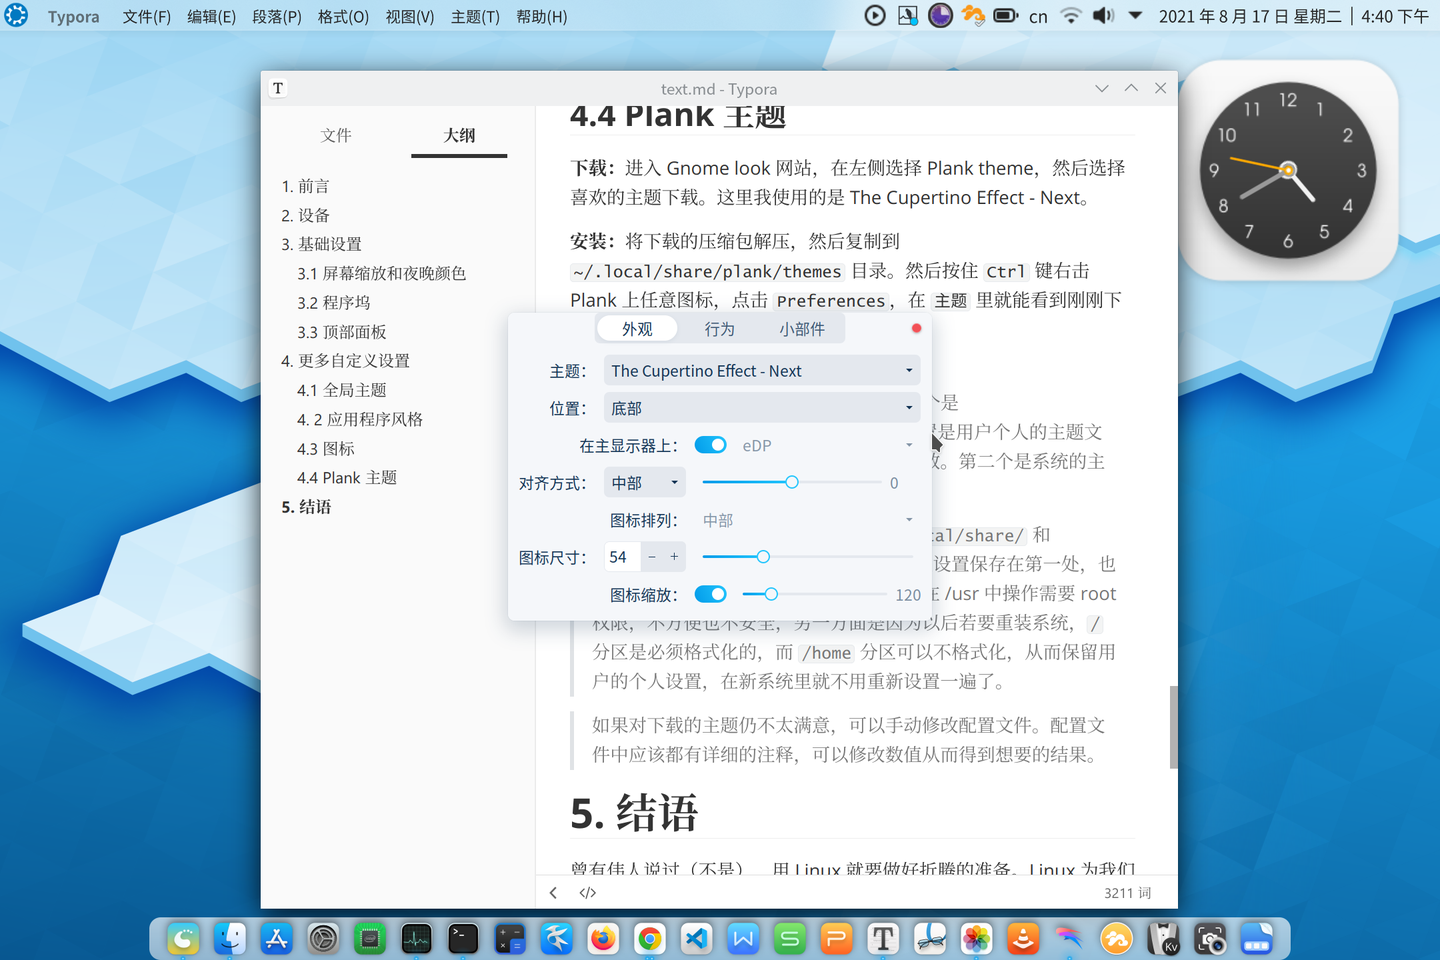Click the battery status indicator
This screenshot has height=960, width=1440.
[1006, 16]
